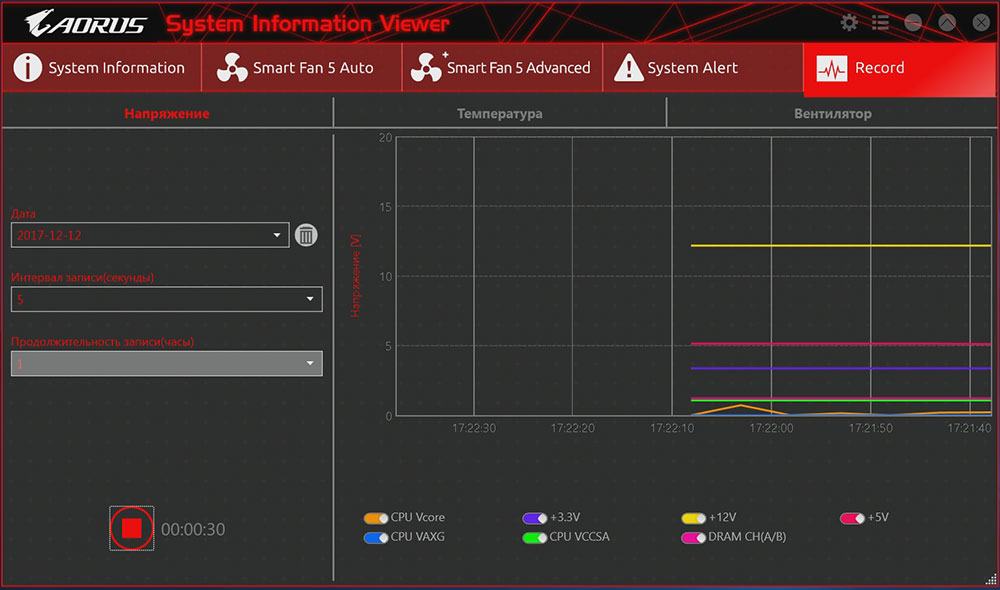Click the elapsed time 00:00:30

193,529
